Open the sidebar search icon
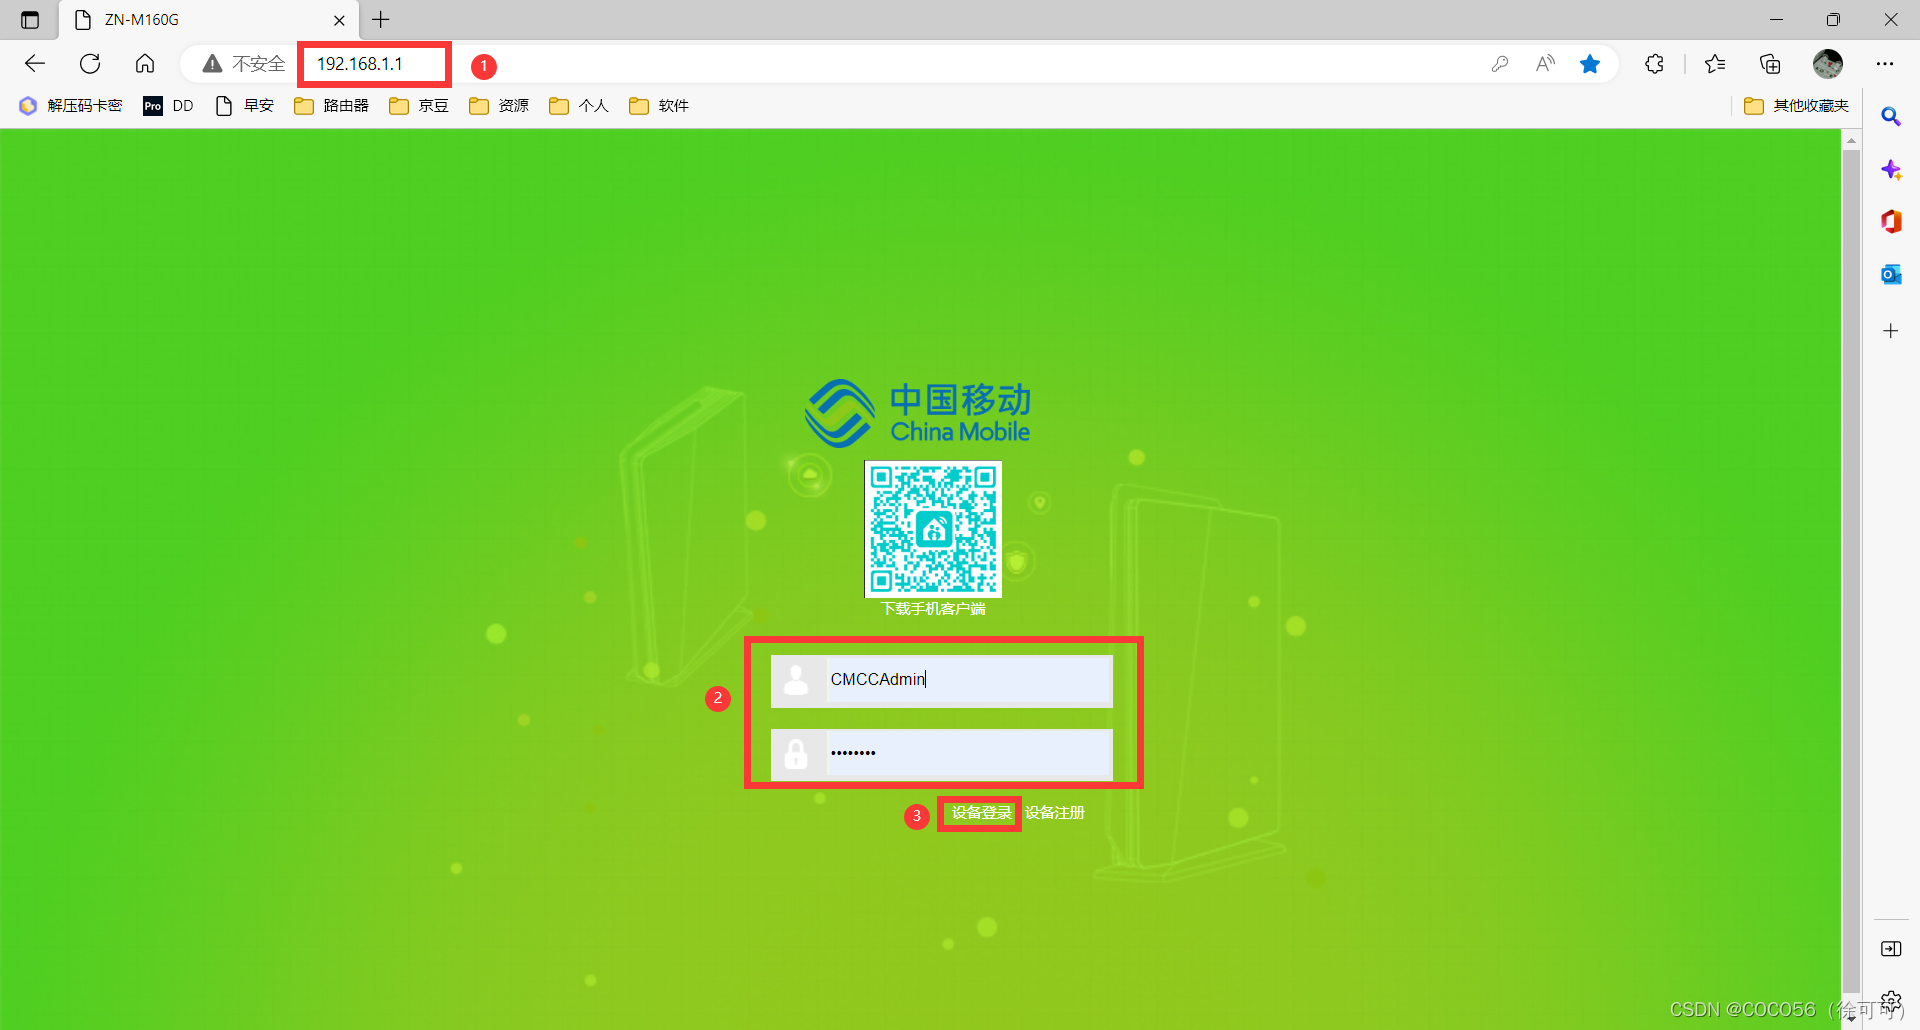Viewport: 1920px width, 1030px height. [x=1891, y=117]
